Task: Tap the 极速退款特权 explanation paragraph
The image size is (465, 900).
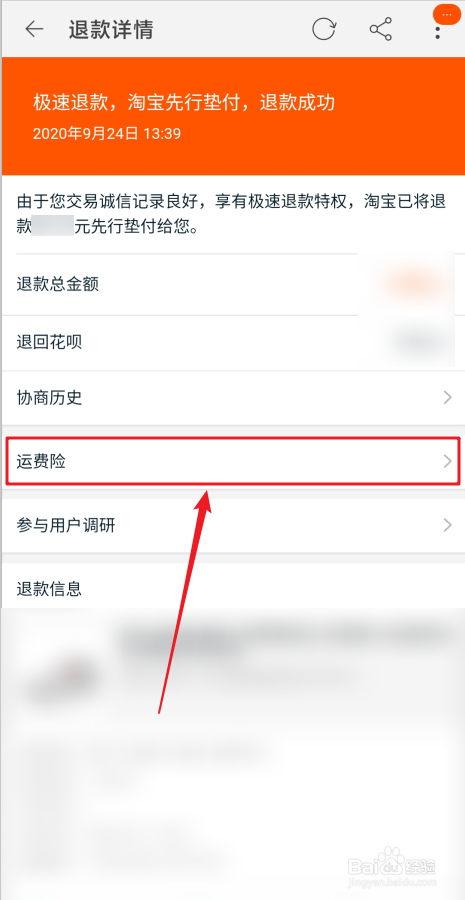Action: (231, 214)
